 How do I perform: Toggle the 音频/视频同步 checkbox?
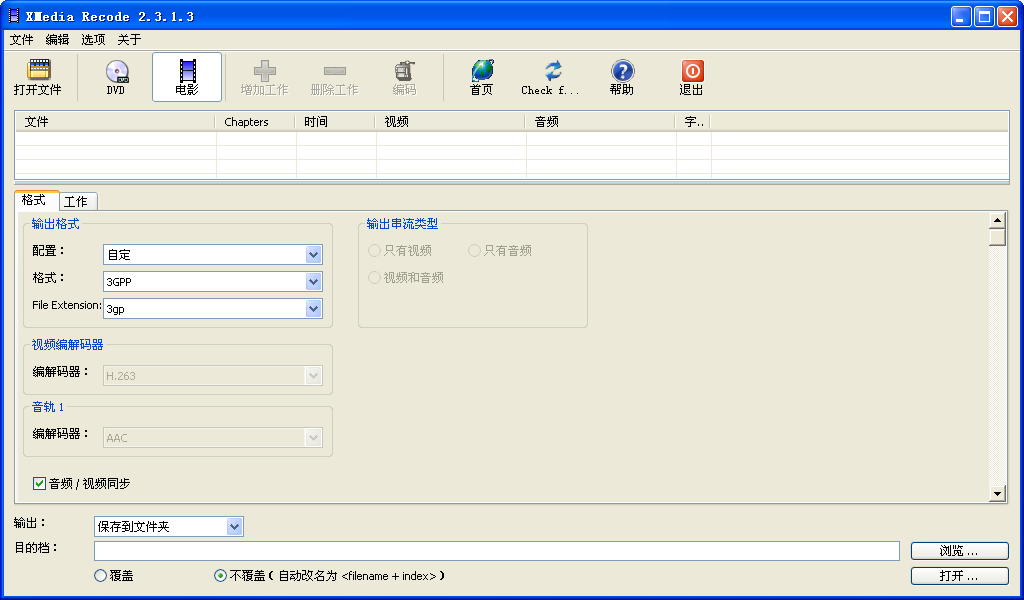(39, 484)
